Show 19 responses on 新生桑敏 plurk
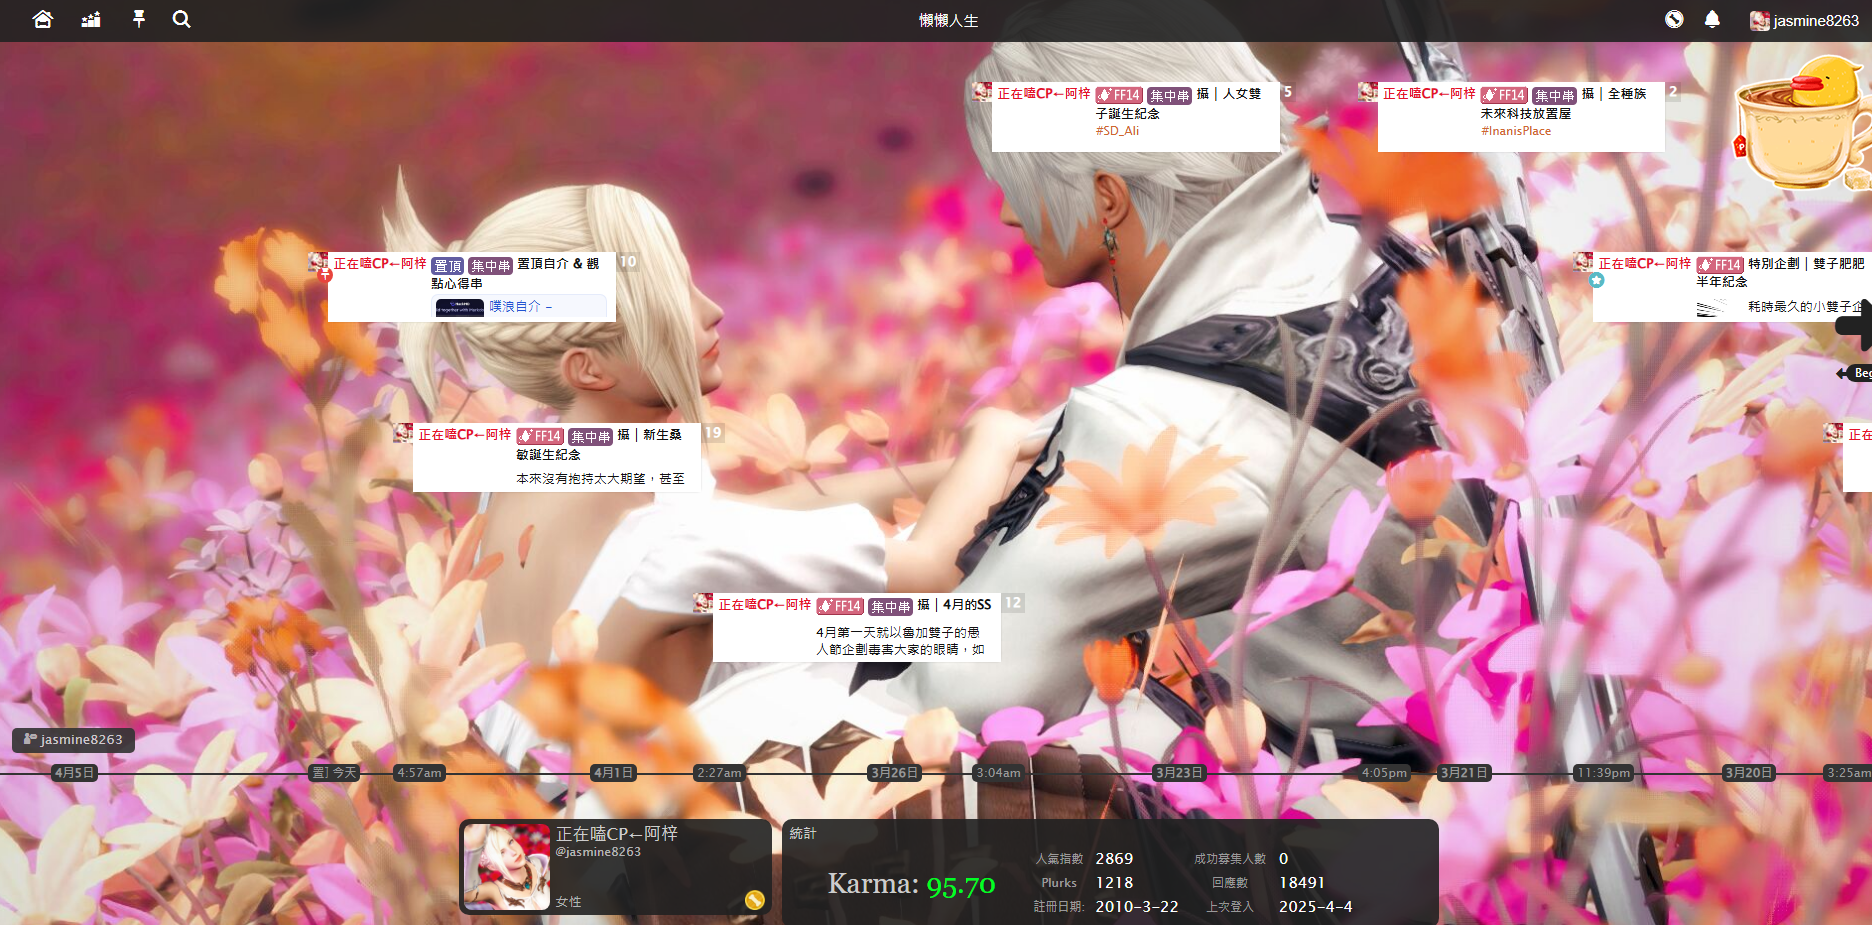The height and width of the screenshot is (925, 1872). [x=713, y=433]
